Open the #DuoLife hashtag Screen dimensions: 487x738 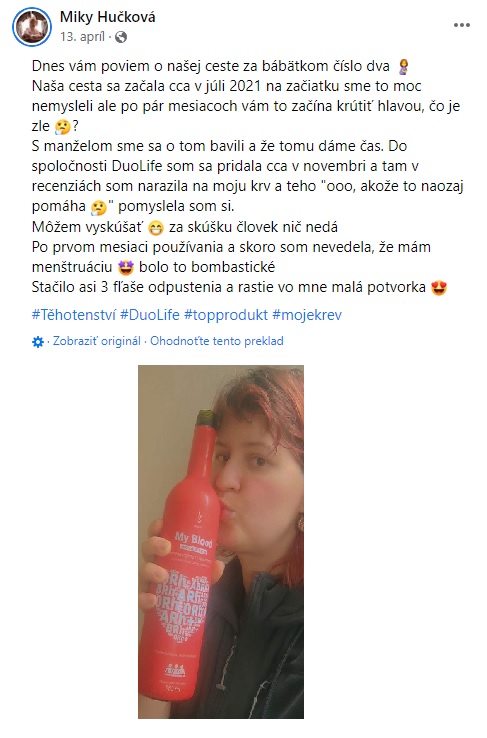(x=150, y=315)
